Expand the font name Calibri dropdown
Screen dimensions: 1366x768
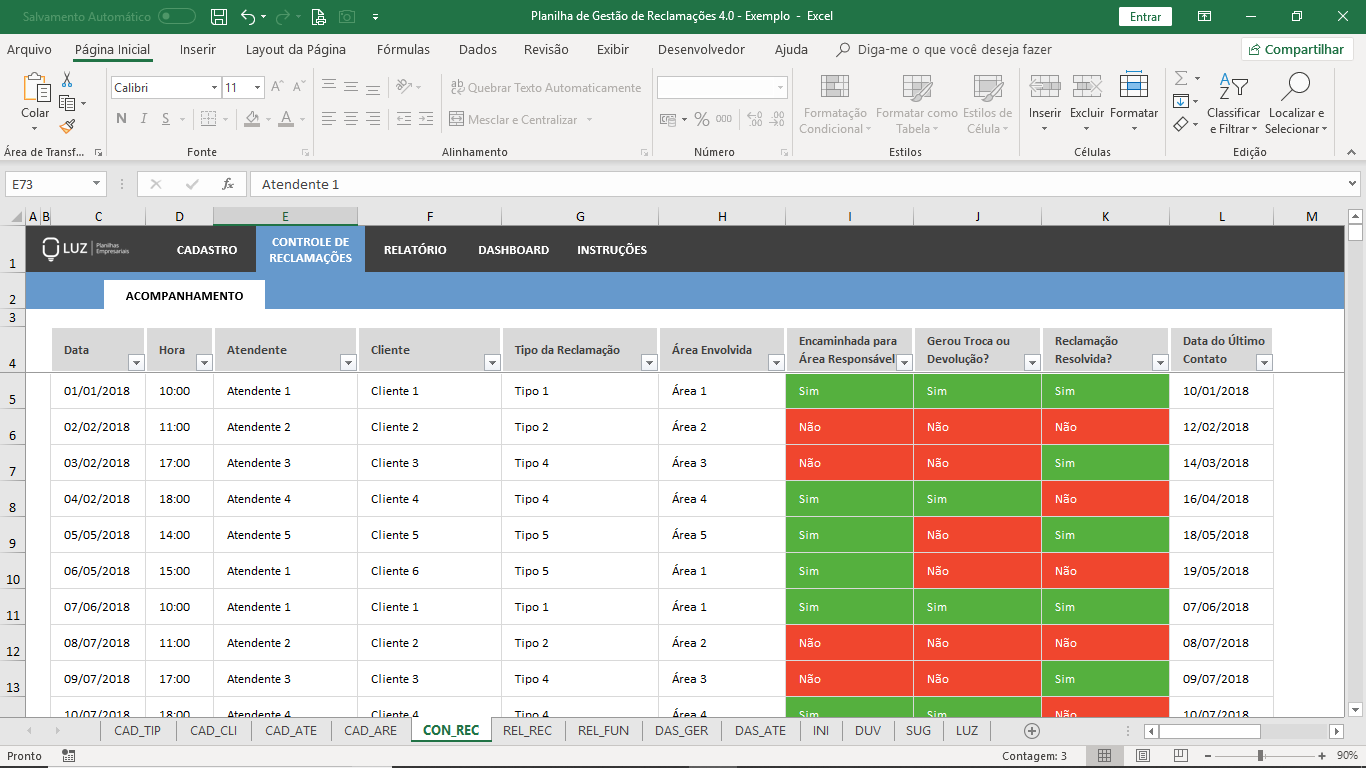pyautogui.click(x=214, y=88)
